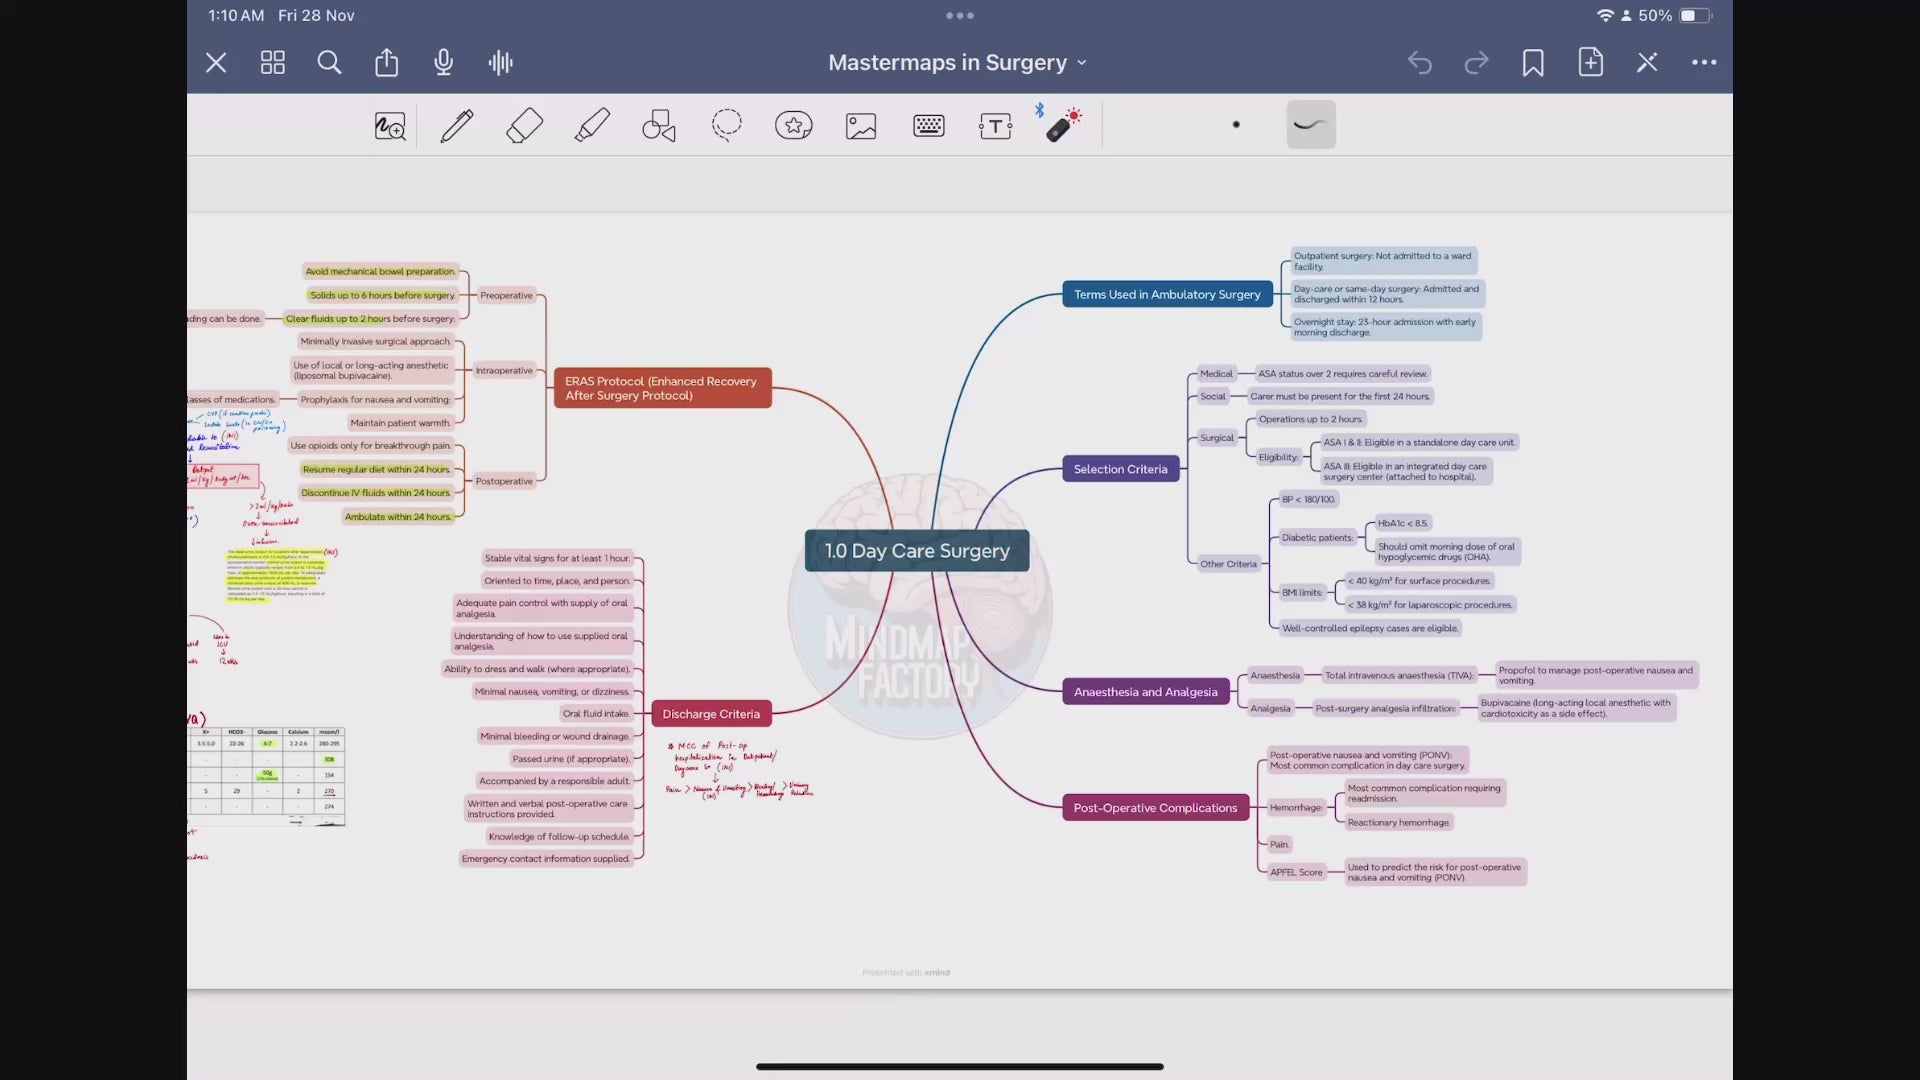
Task: Toggle the read-only pen mode icon
Action: tap(1647, 63)
